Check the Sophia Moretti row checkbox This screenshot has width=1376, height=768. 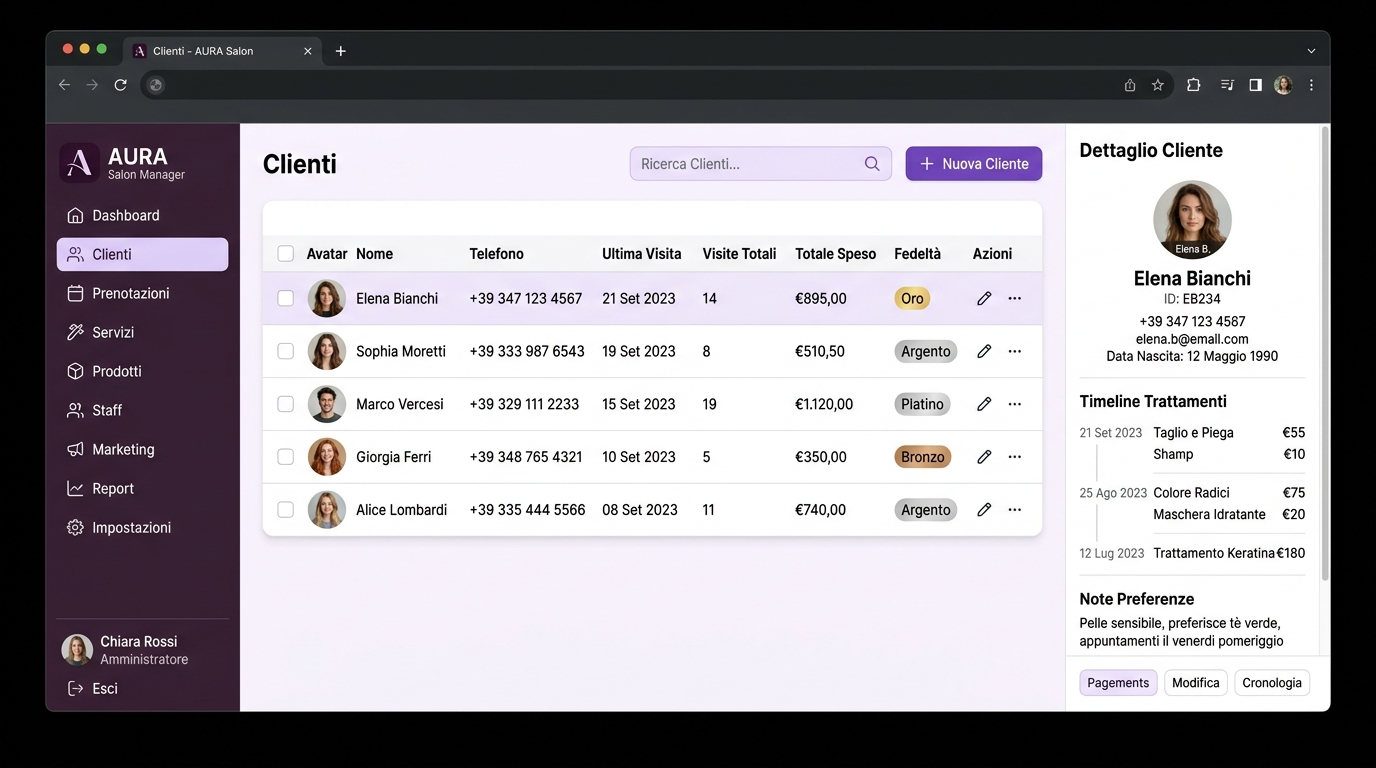pos(285,351)
